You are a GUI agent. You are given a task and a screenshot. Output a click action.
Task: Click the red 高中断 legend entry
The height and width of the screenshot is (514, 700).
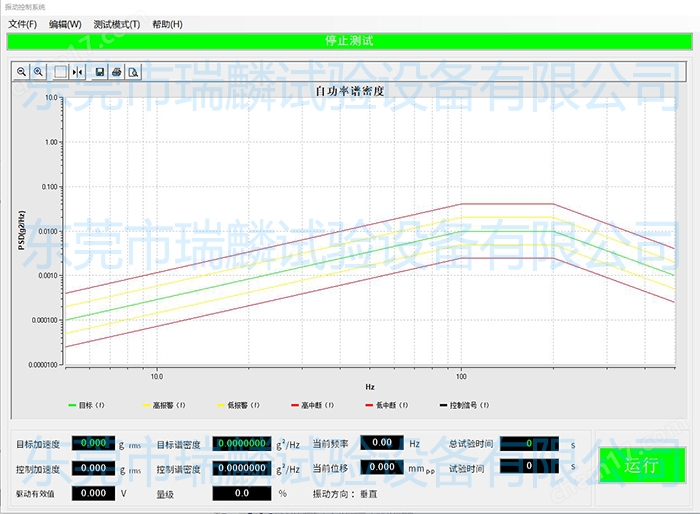click(309, 405)
